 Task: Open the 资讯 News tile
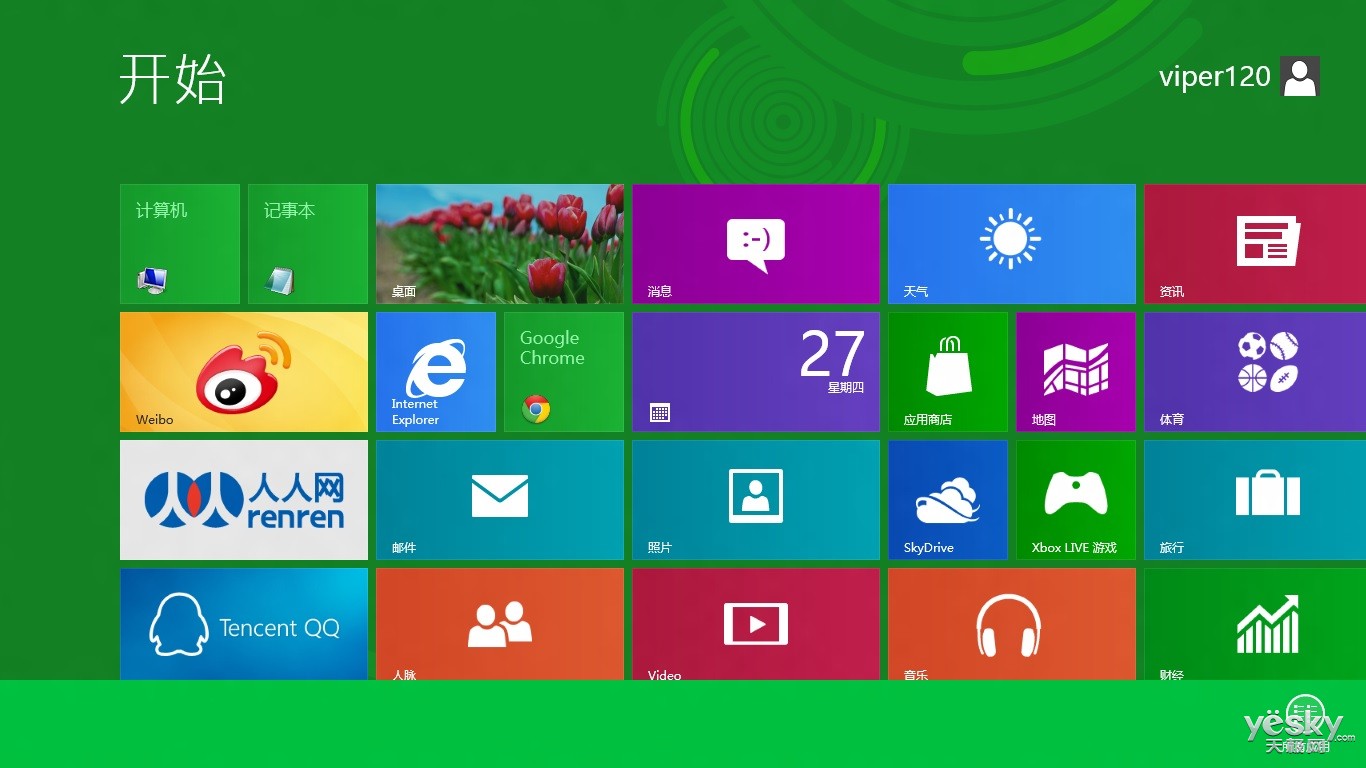1255,244
